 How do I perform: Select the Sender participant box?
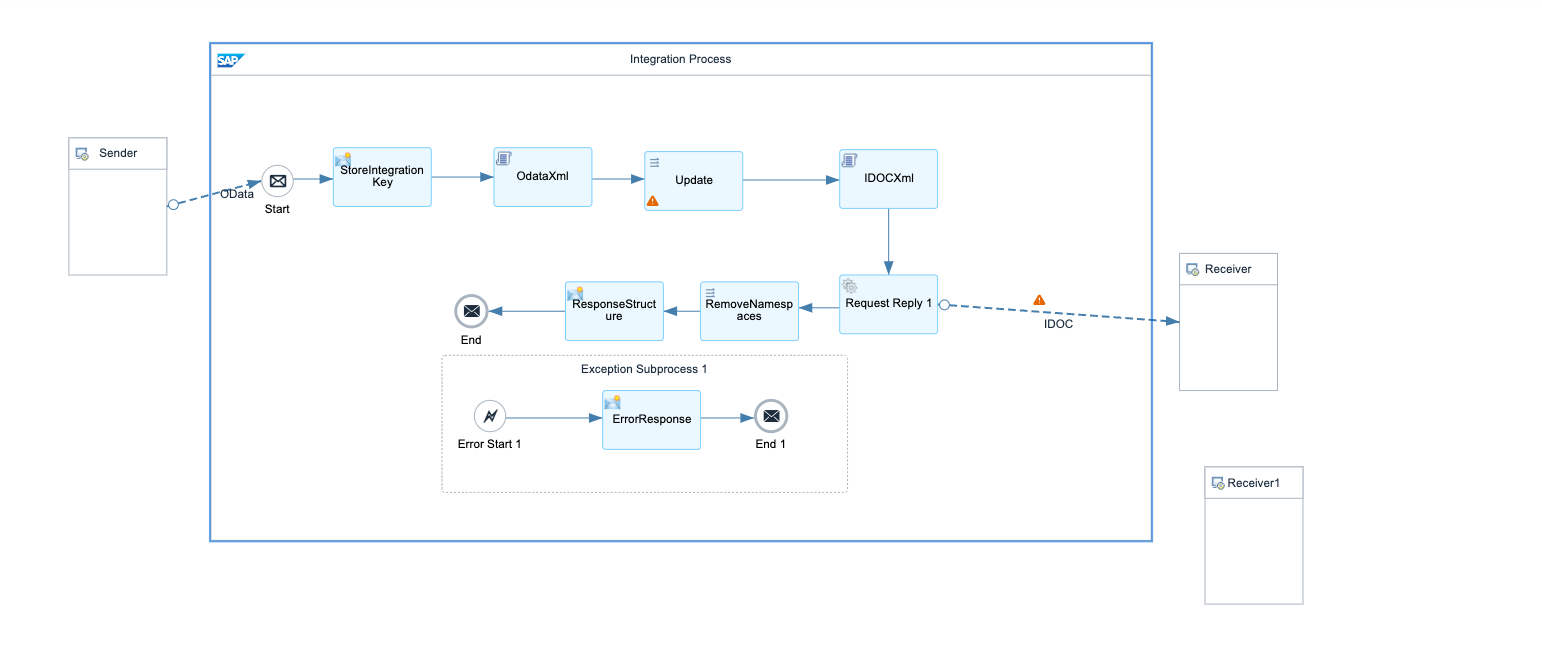pyautogui.click(x=117, y=205)
